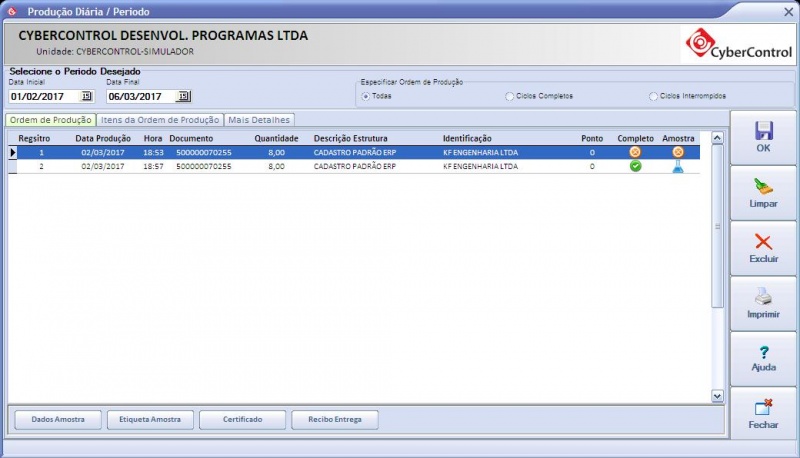Click the app icon in title bar

(12, 11)
